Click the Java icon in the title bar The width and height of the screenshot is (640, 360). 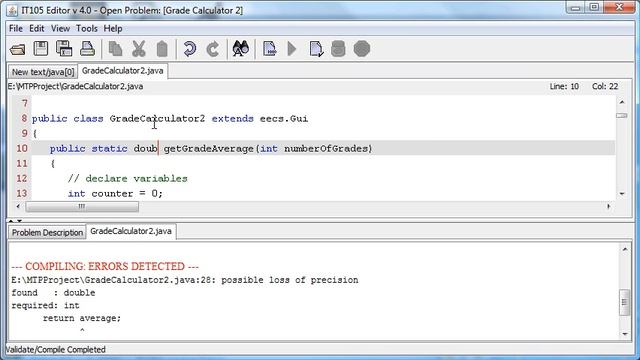coord(12,10)
